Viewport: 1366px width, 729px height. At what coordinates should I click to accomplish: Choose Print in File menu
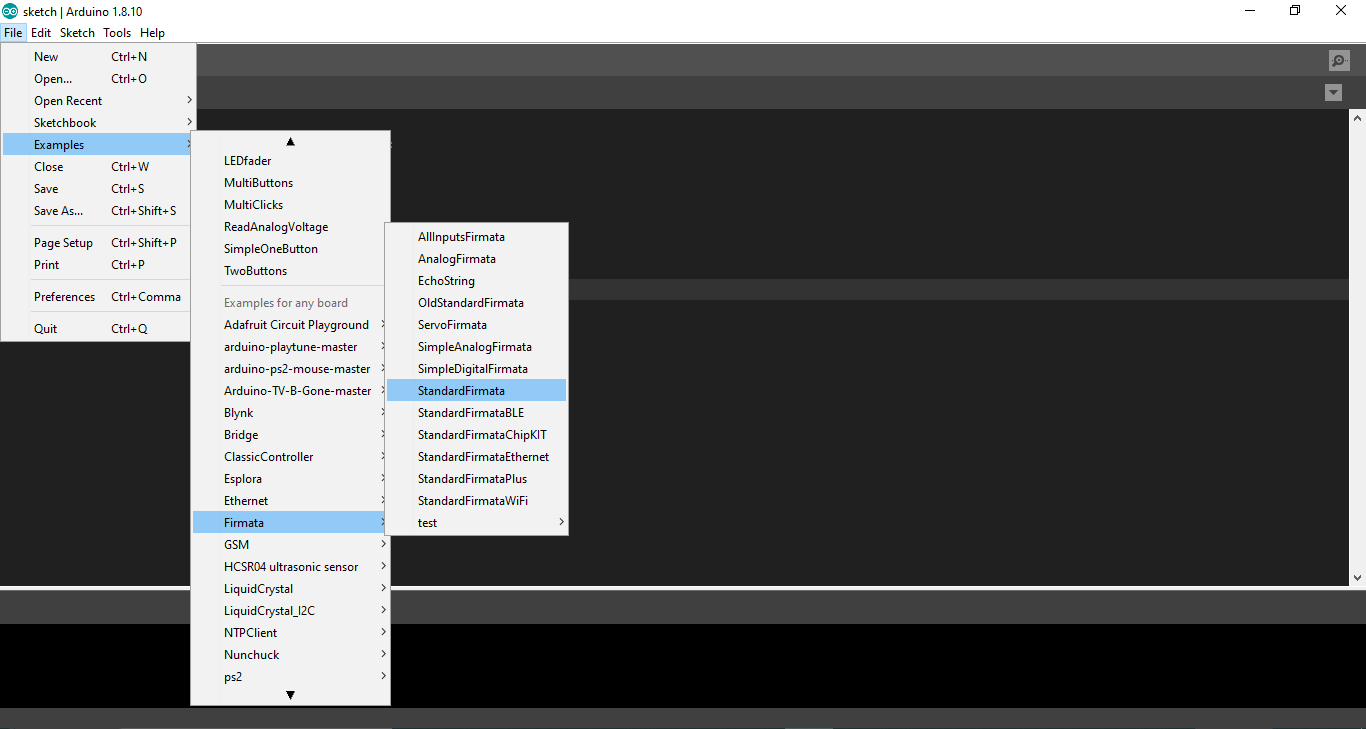pos(98,265)
